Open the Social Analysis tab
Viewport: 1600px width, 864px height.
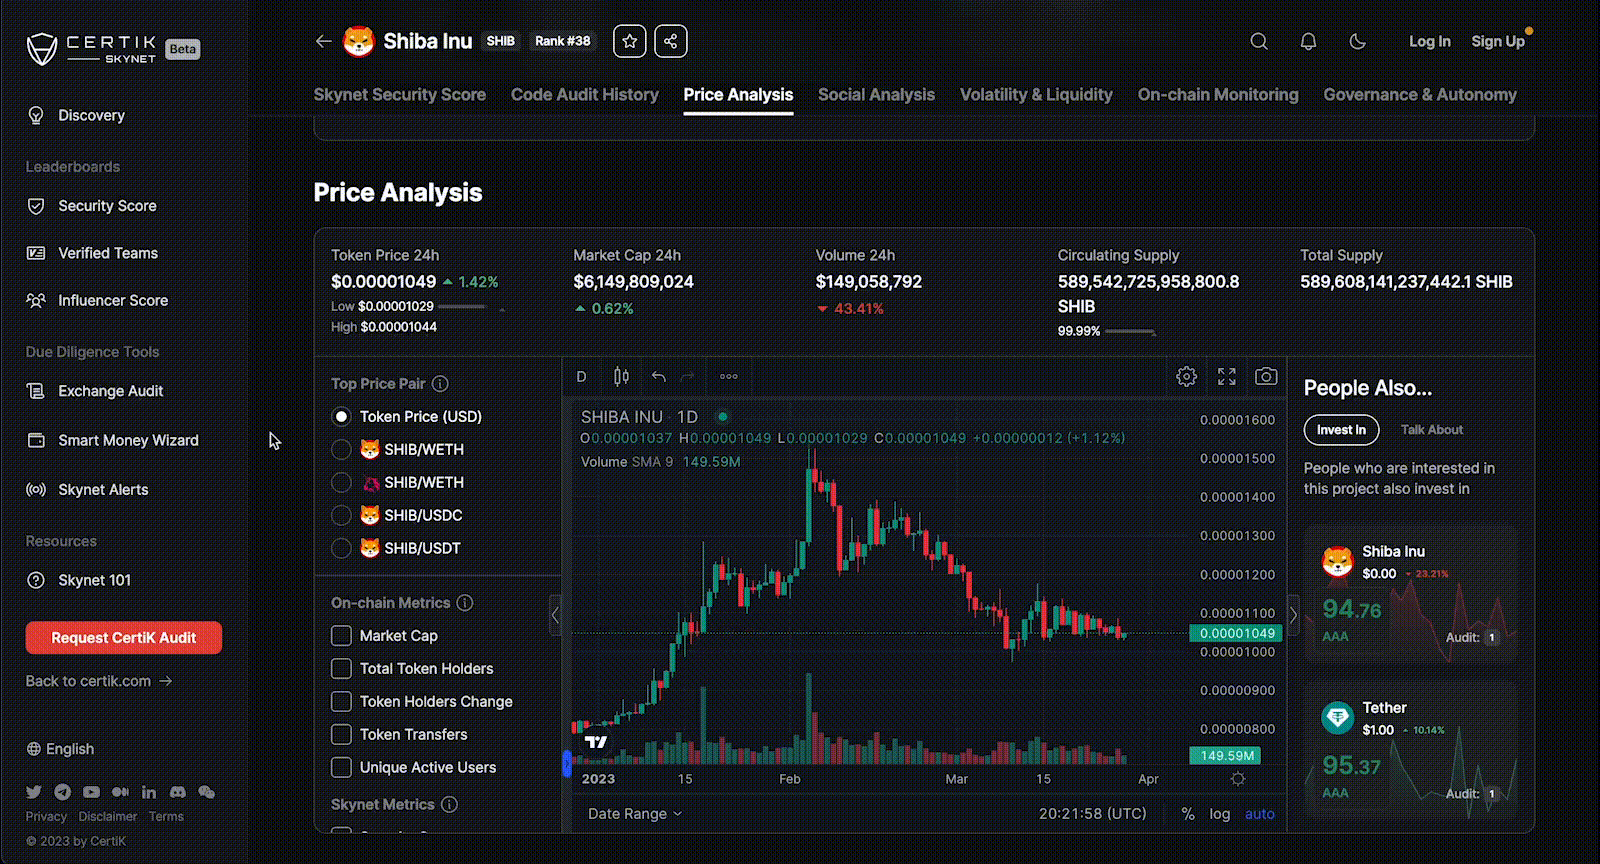(876, 95)
